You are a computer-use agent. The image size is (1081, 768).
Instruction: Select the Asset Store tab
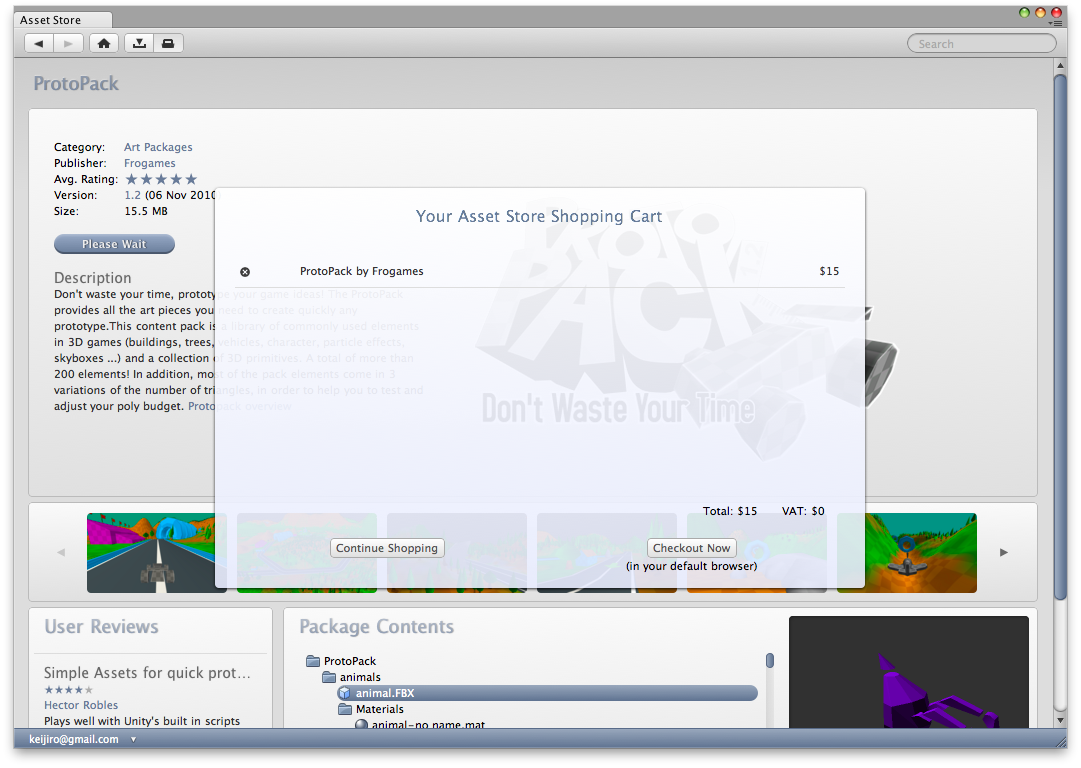pos(62,20)
